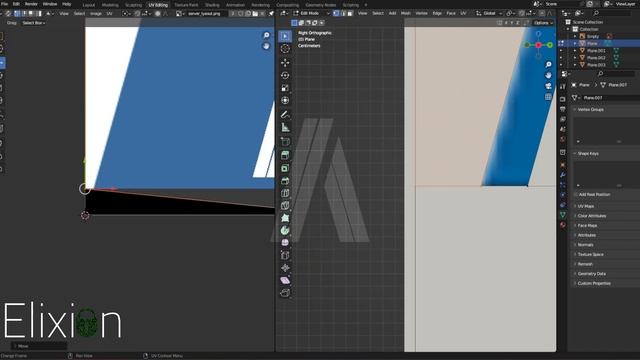Click the pan hand icon in 3D viewport
Viewport: 640px width, 360px height.
(x=549, y=75)
